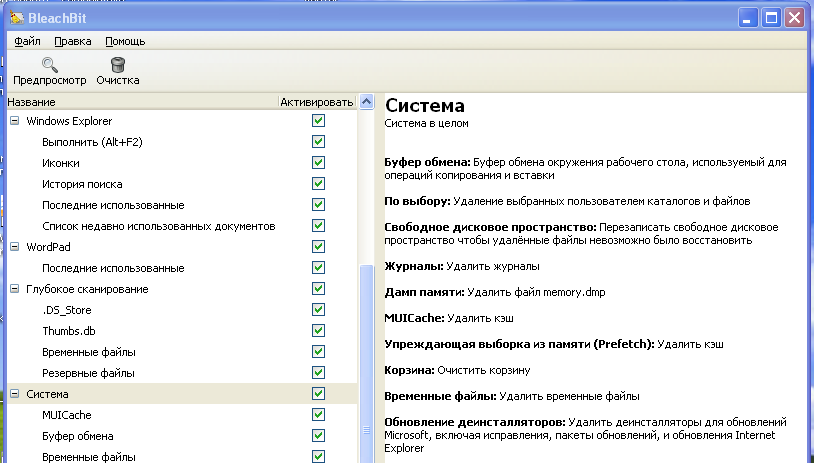The height and width of the screenshot is (463, 814).
Task: Click the Активировать column header
Action: click(317, 102)
